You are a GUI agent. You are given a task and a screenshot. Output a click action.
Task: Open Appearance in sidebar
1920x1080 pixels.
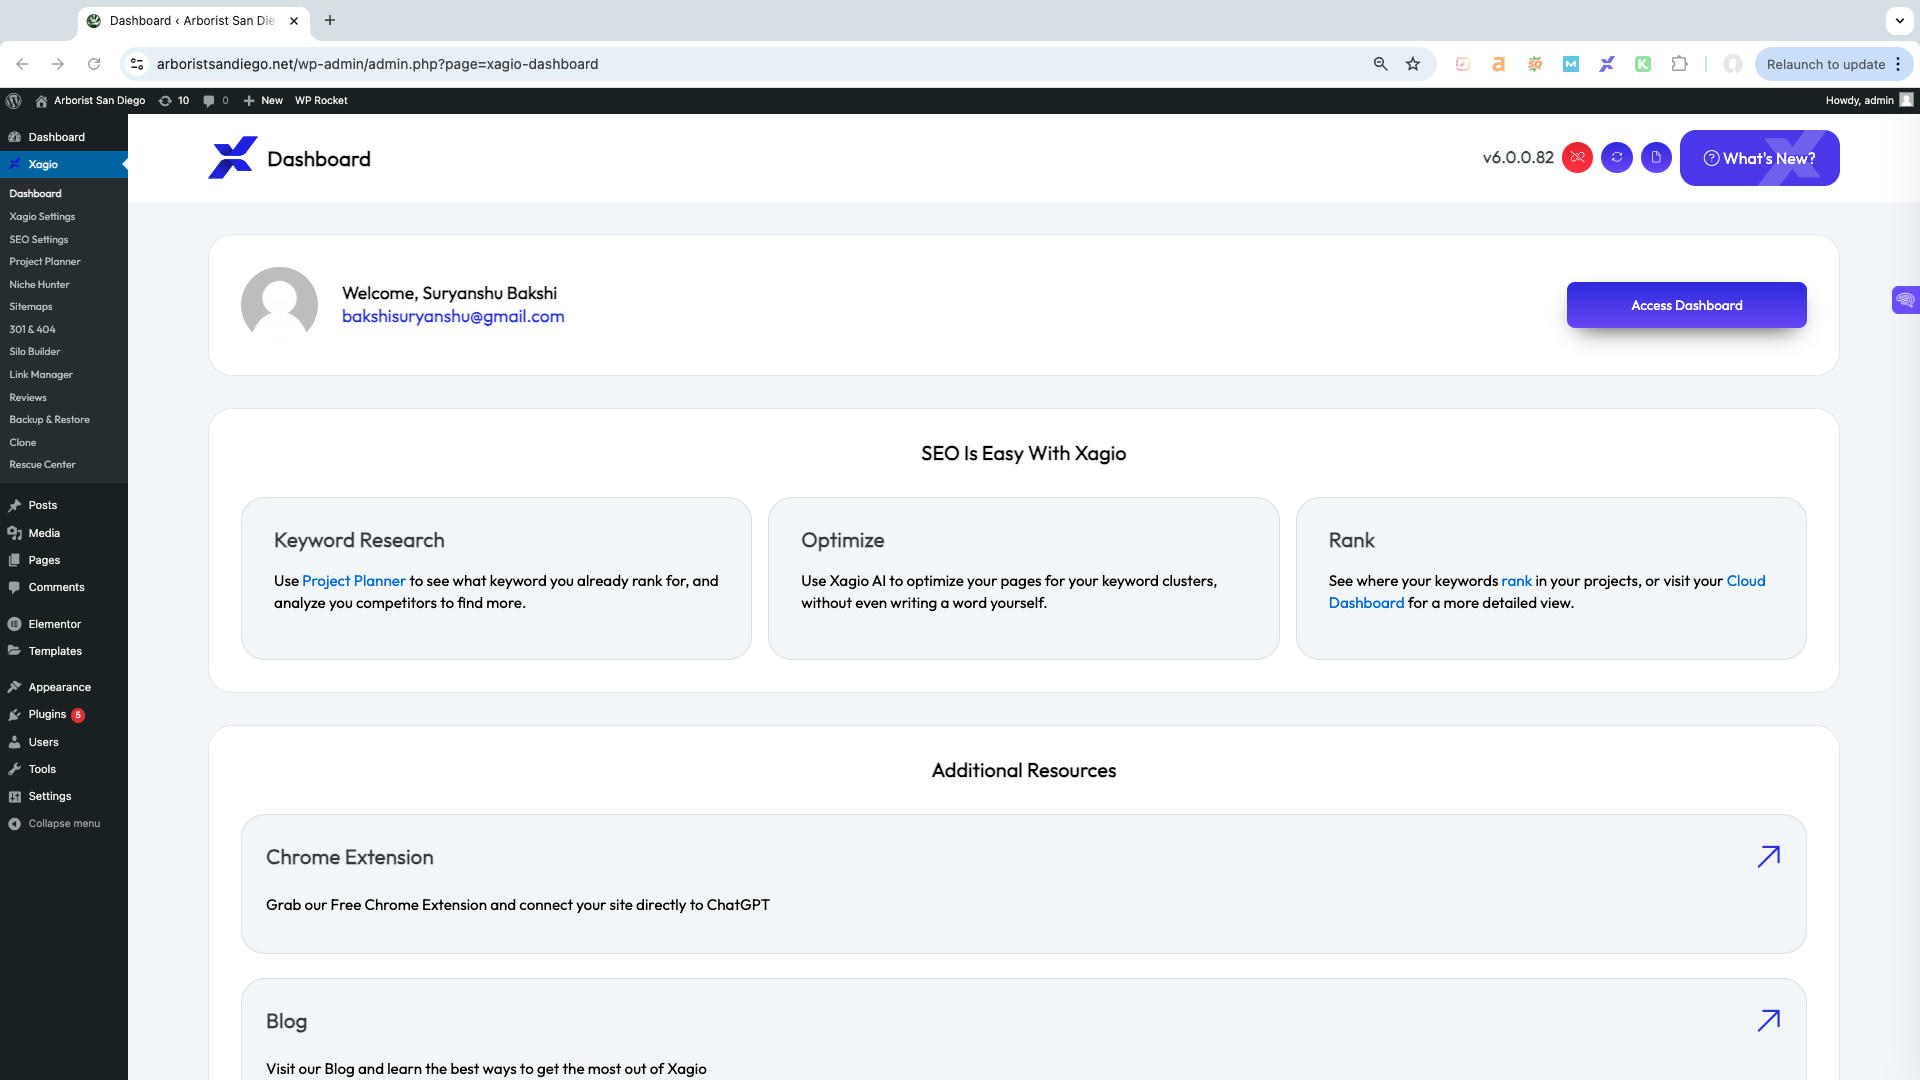[60, 688]
